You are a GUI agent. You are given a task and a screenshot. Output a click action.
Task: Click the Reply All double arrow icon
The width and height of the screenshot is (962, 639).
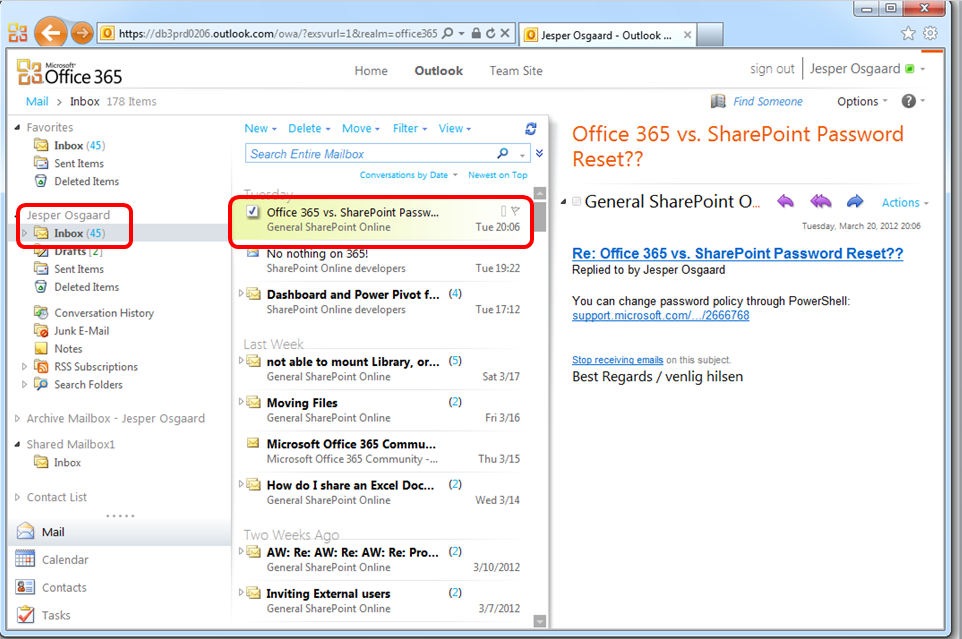pyautogui.click(x=820, y=201)
